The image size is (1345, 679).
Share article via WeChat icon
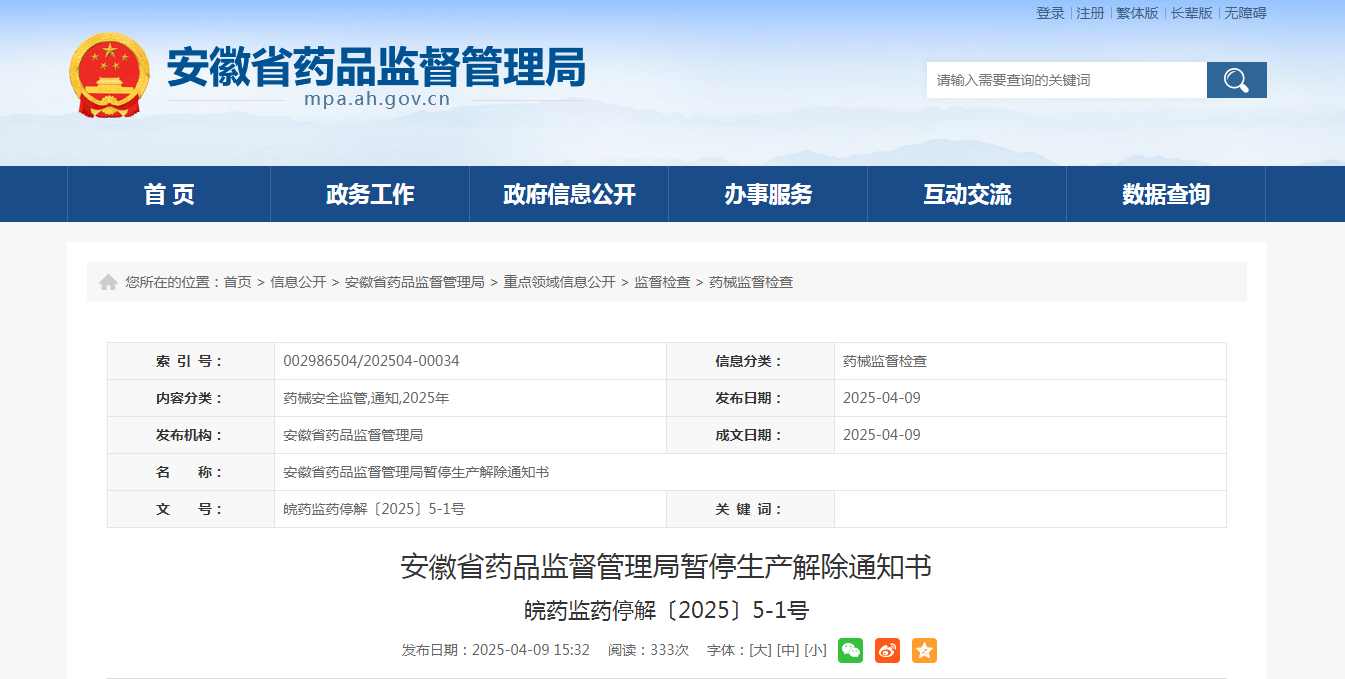(x=850, y=650)
